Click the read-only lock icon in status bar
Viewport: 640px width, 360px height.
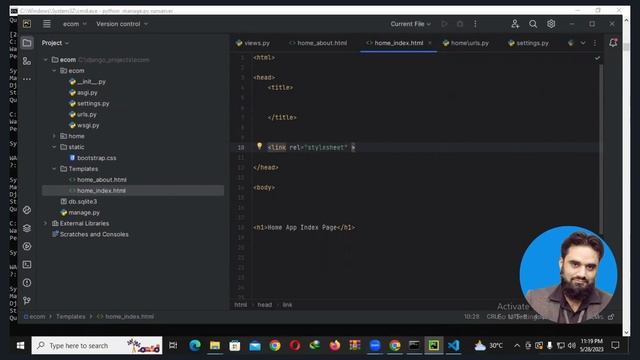(x=611, y=317)
